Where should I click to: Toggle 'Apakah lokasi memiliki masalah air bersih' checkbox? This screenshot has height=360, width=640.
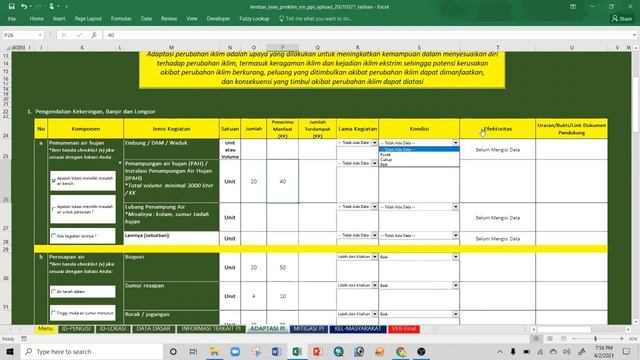54,180
